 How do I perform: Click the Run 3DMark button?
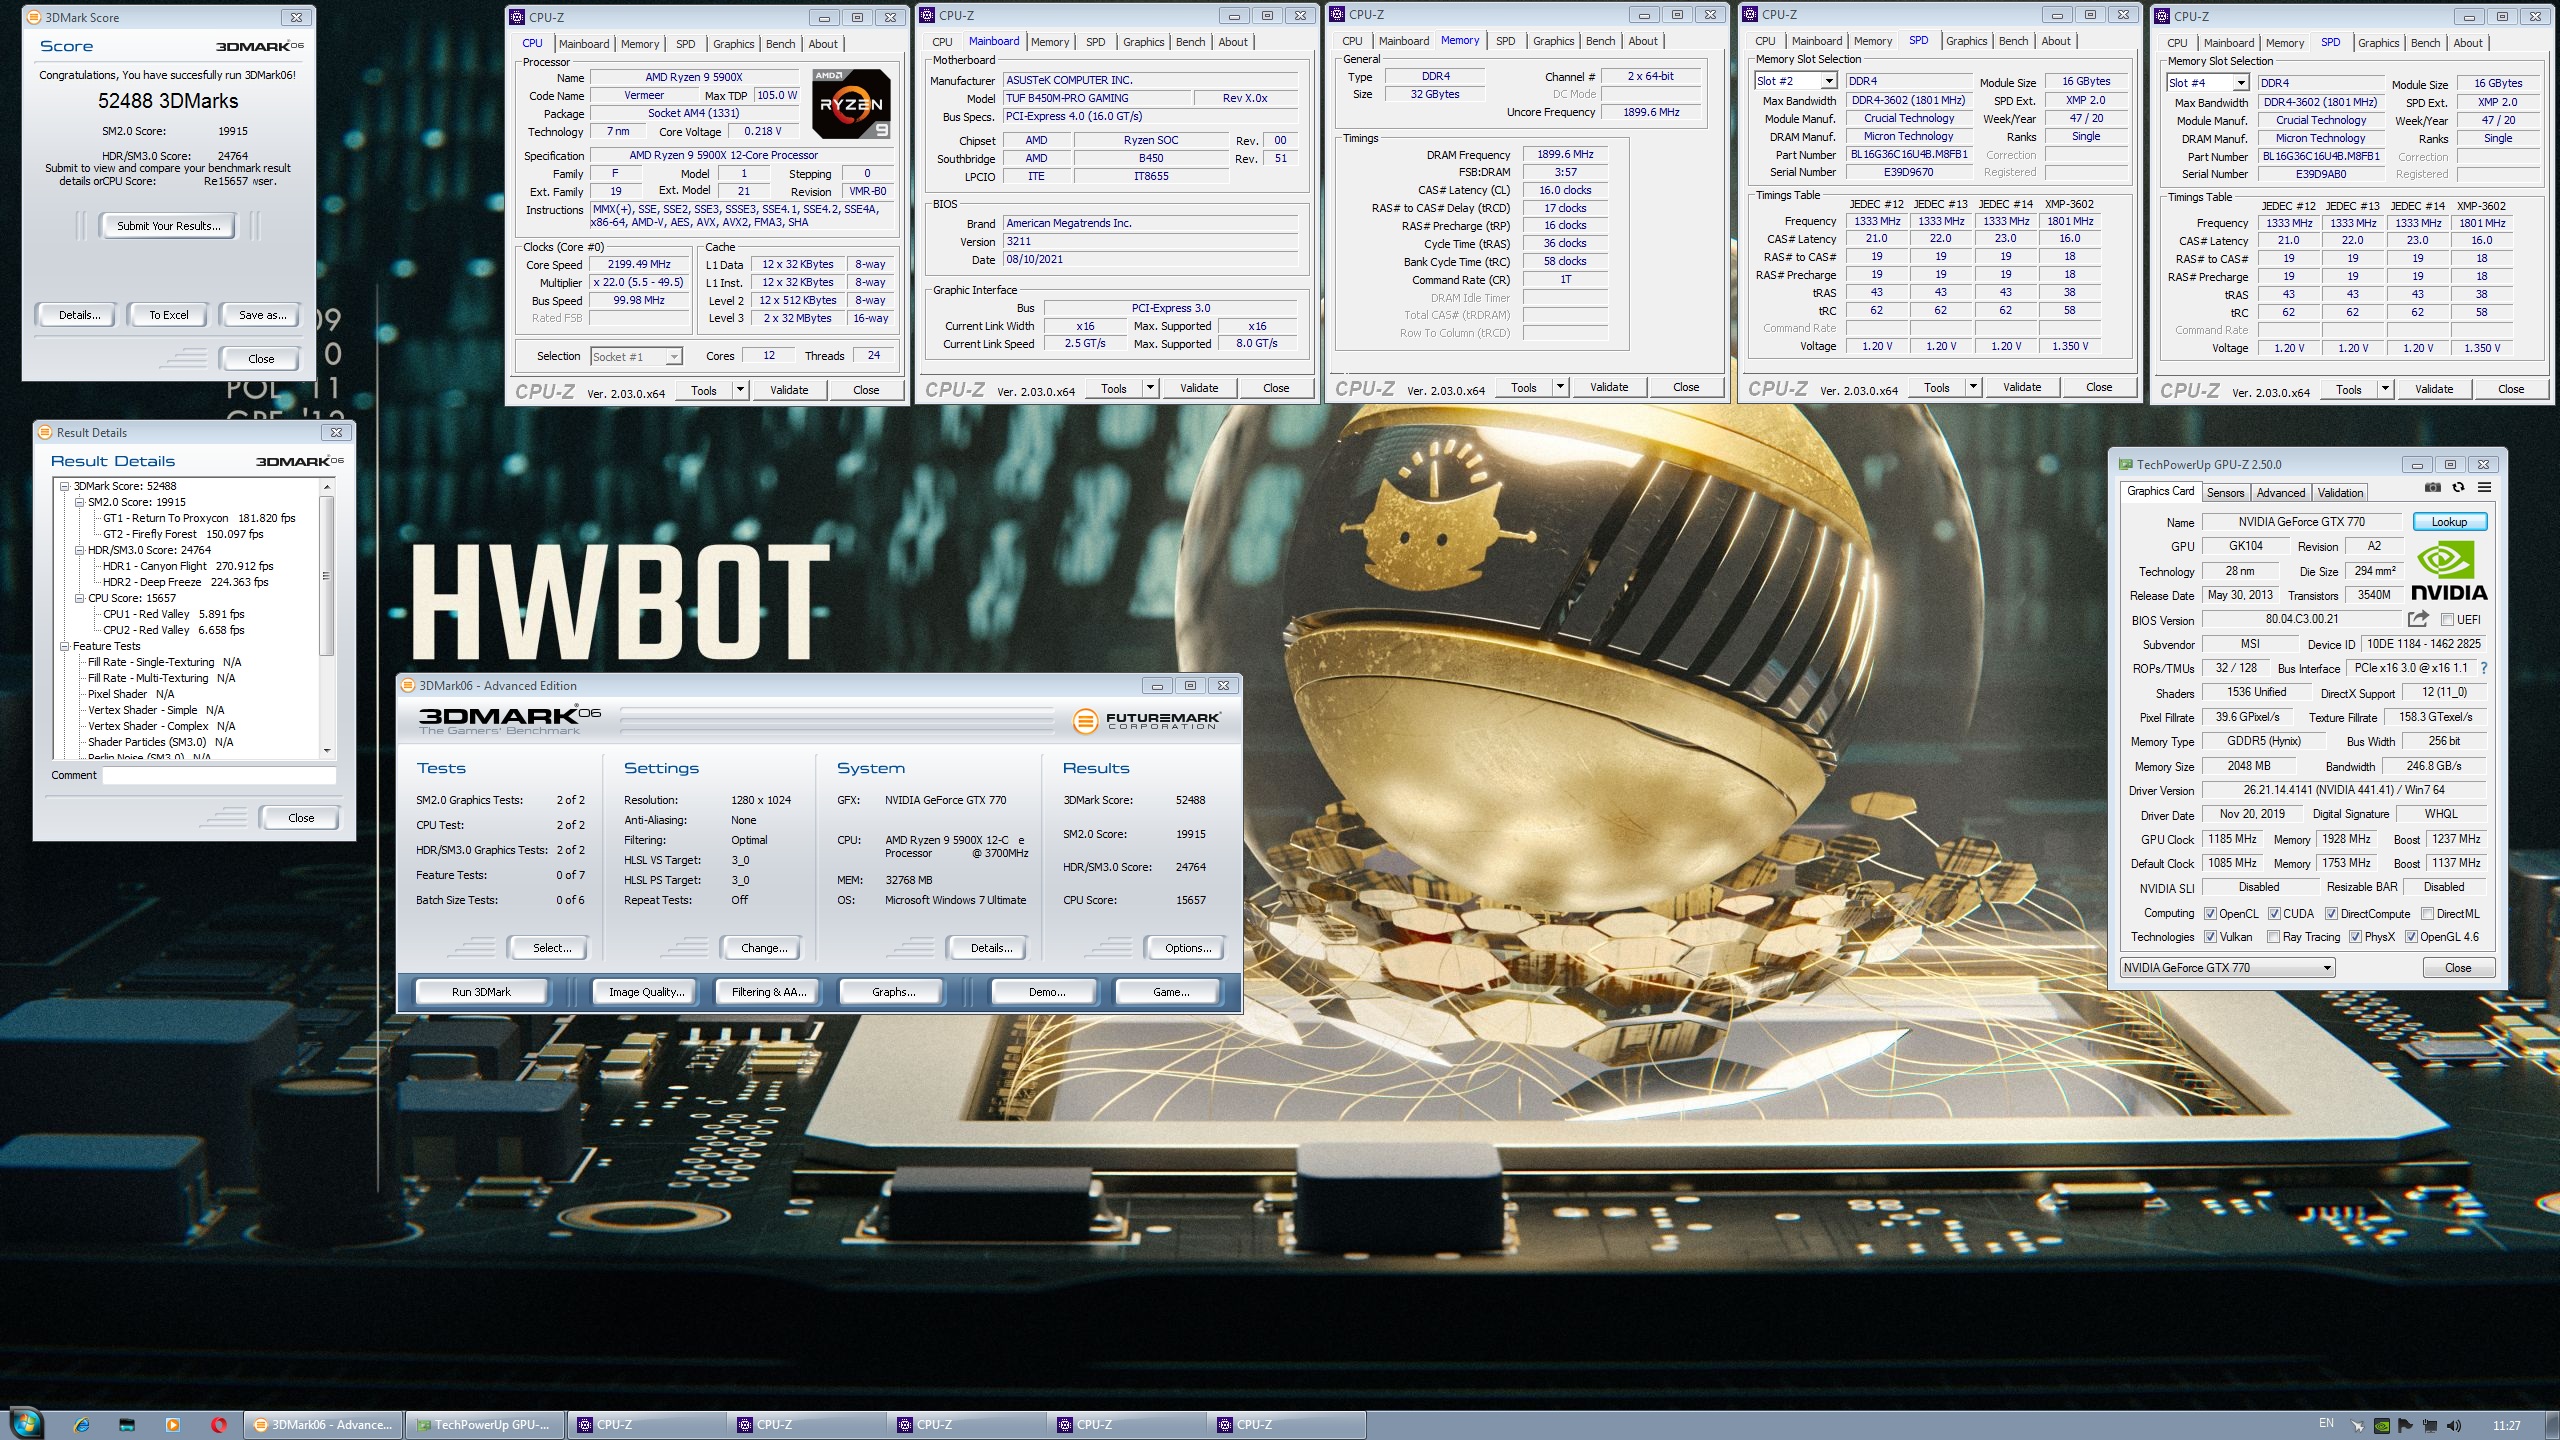(481, 992)
